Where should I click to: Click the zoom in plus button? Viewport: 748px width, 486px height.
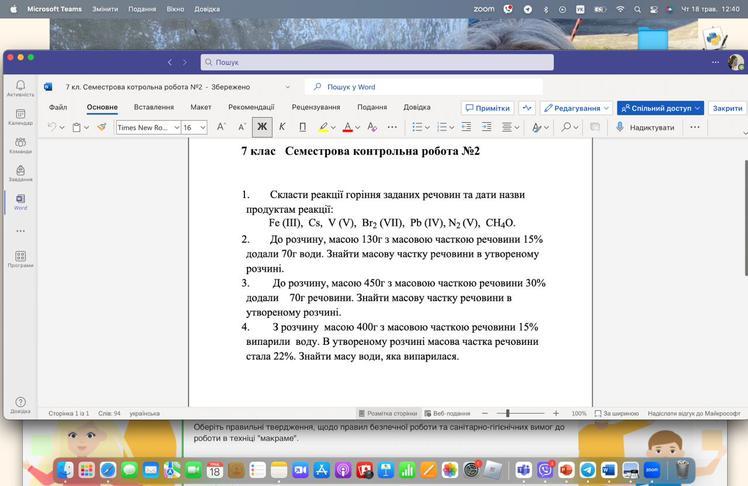point(556,414)
